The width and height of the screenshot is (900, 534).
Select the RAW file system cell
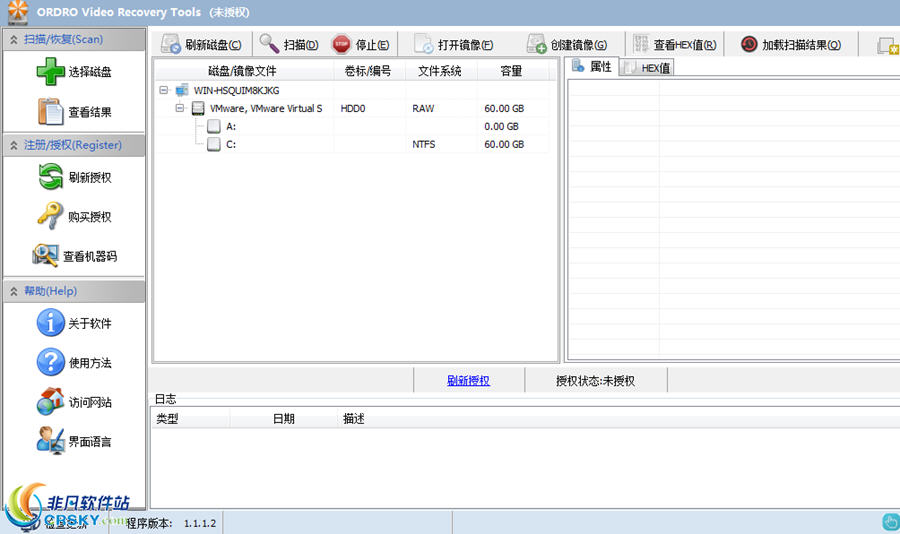423,108
